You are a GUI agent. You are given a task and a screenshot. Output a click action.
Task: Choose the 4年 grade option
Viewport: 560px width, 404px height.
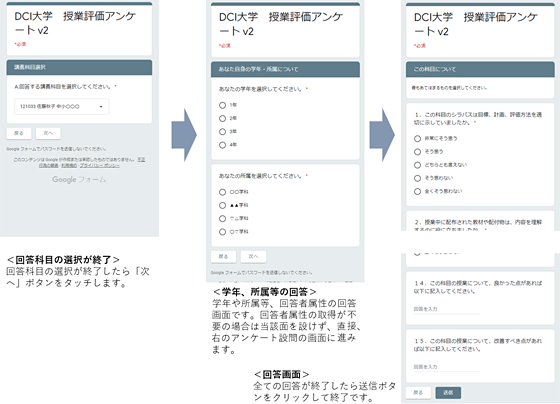click(x=222, y=145)
